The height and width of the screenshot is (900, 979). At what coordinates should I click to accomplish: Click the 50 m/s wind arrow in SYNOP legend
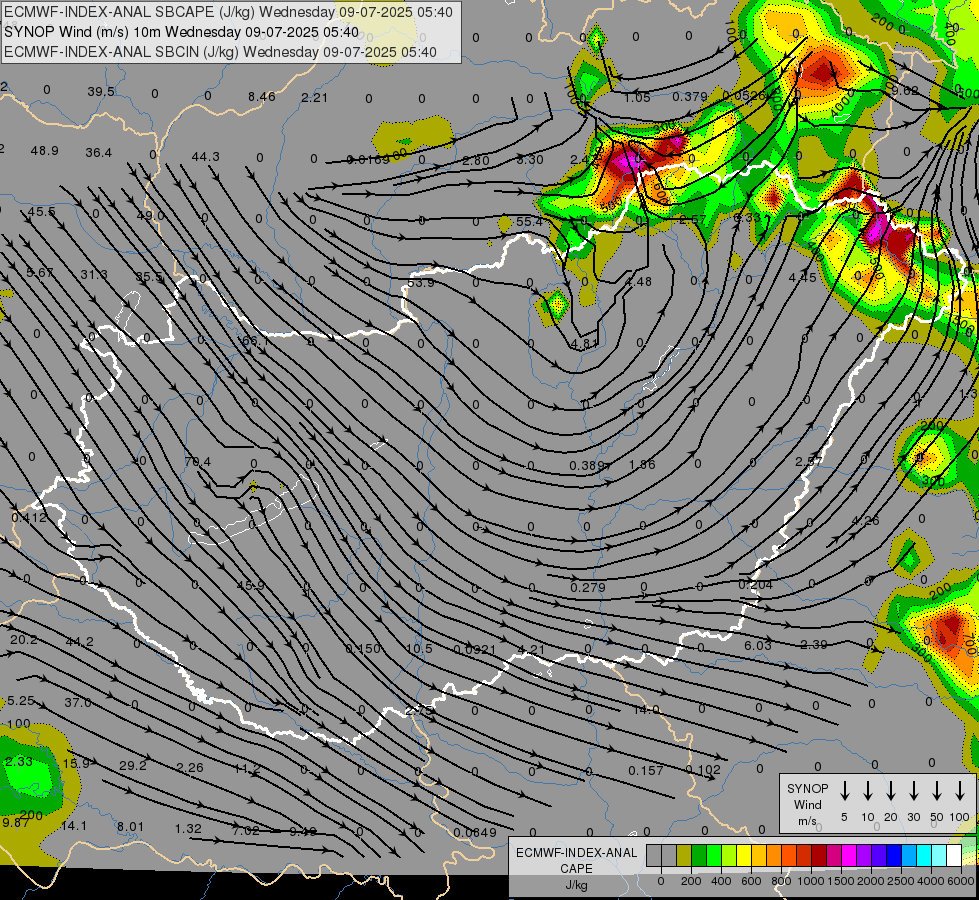(937, 791)
